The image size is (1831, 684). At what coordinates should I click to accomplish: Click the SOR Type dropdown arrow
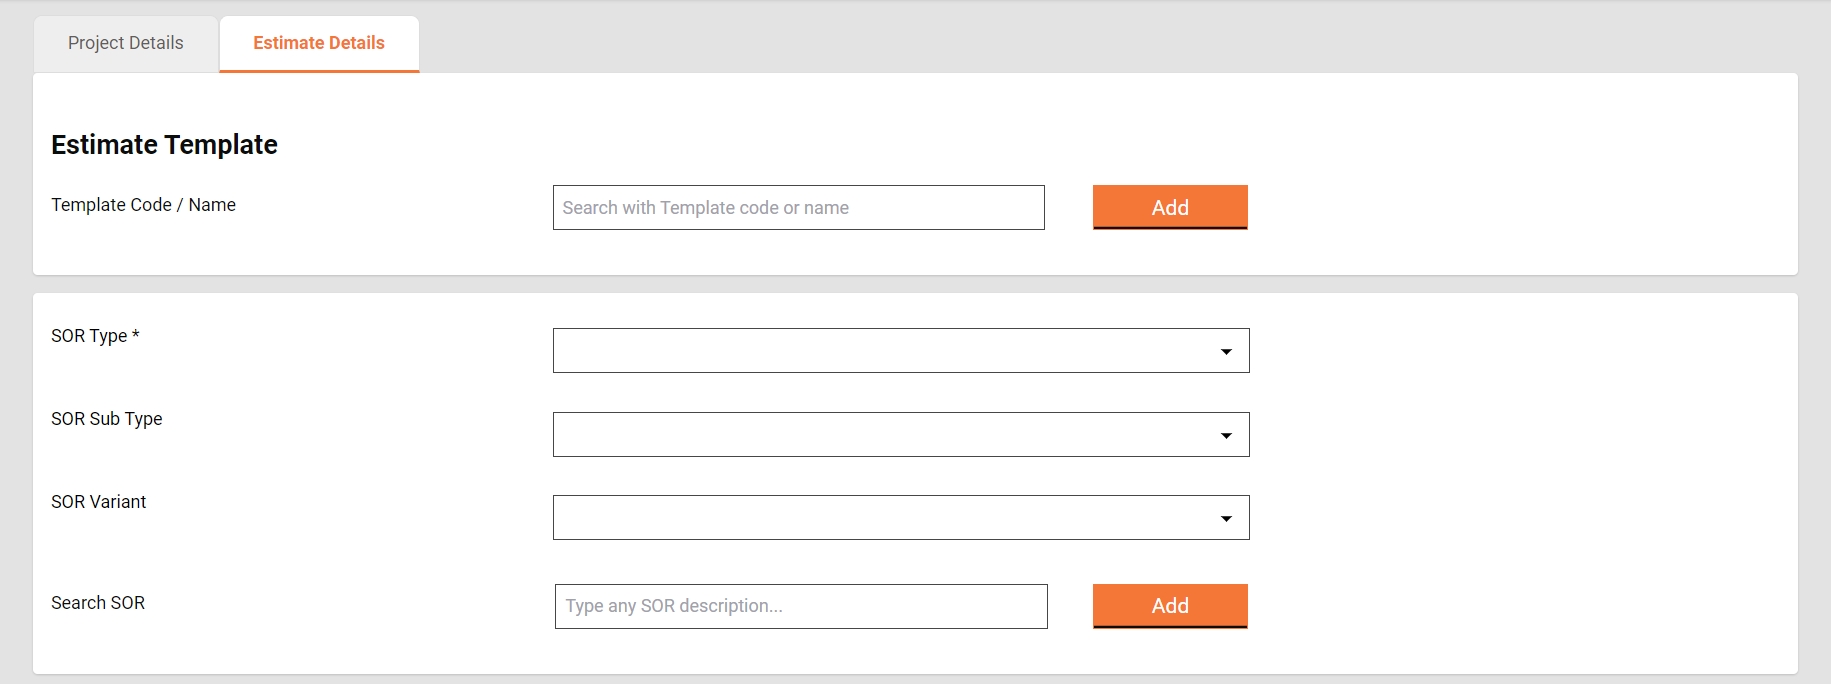(1226, 352)
